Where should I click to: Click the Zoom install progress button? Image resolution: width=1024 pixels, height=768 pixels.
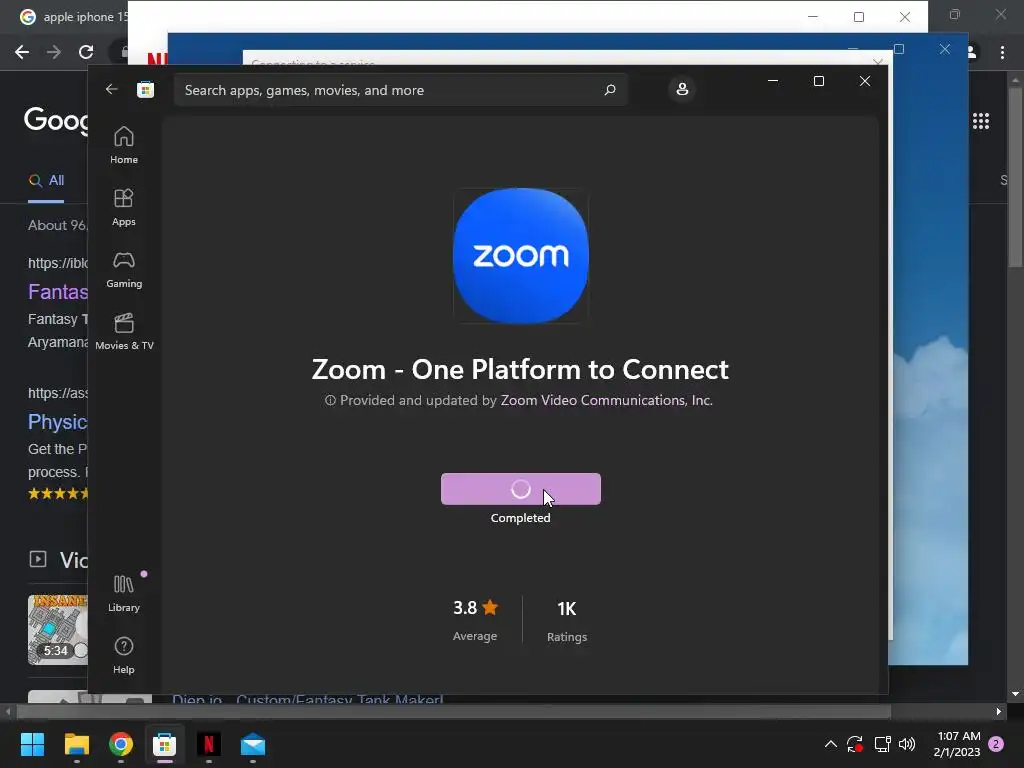[520, 488]
